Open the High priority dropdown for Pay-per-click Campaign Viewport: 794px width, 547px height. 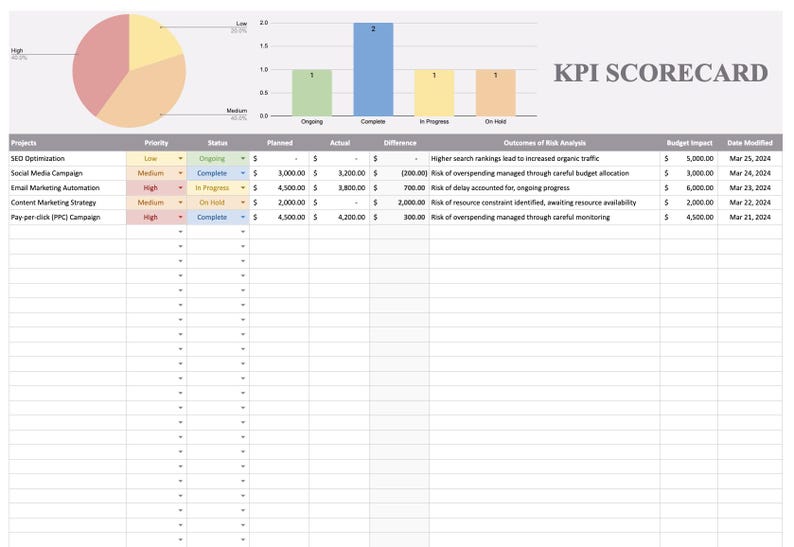(180, 217)
